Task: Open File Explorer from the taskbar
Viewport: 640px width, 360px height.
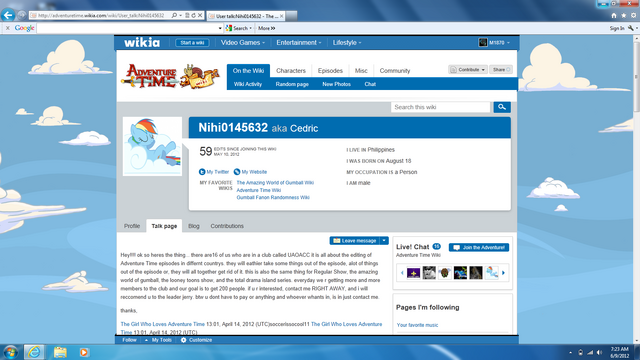Action: (60, 352)
